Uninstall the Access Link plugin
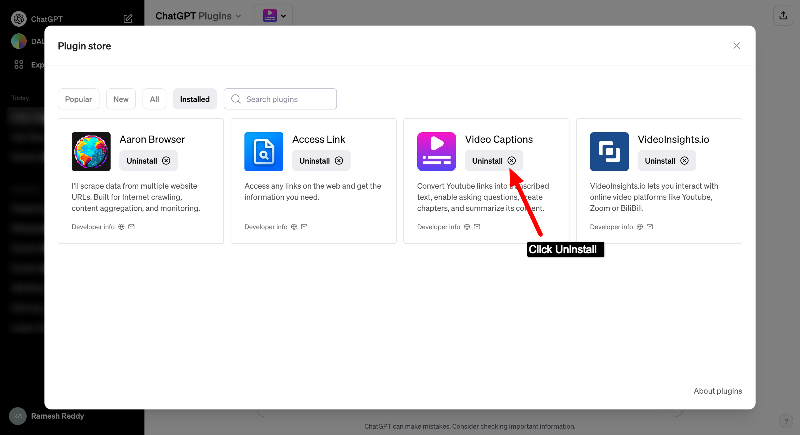800x435 pixels. (x=321, y=161)
